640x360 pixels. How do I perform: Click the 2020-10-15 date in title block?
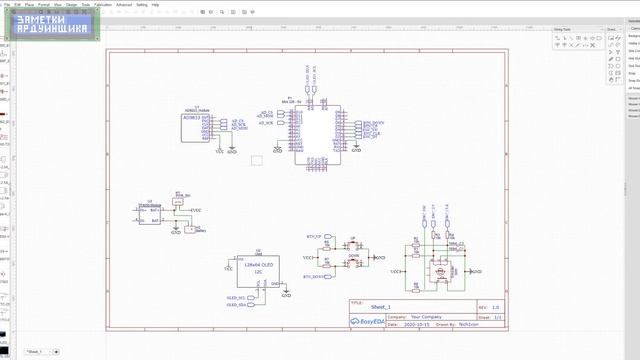pyautogui.click(x=417, y=324)
